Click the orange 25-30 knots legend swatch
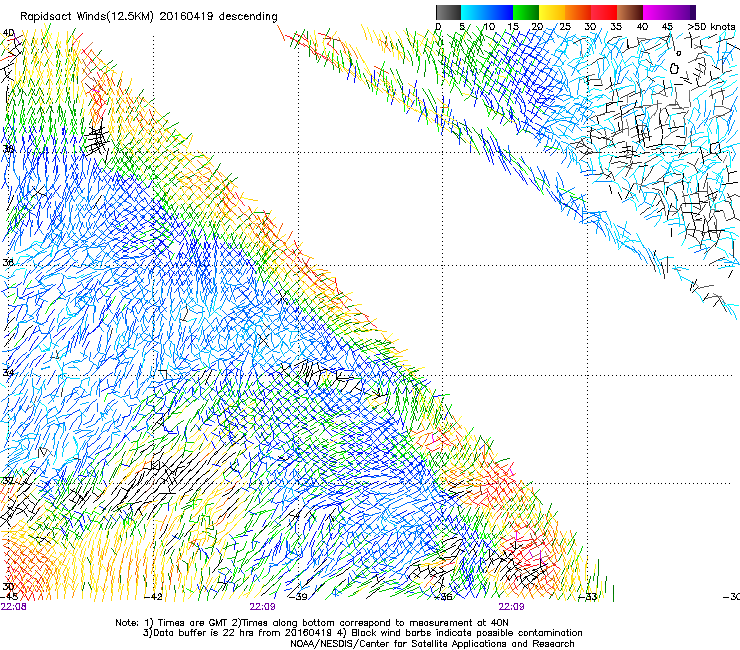Image resolution: width=740 pixels, height=650 pixels. click(578, 12)
